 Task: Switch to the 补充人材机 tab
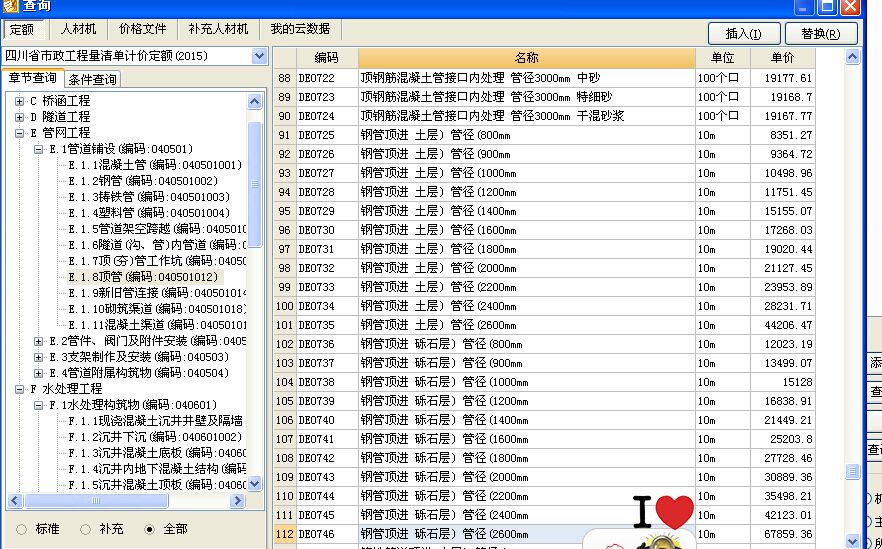pyautogui.click(x=218, y=29)
